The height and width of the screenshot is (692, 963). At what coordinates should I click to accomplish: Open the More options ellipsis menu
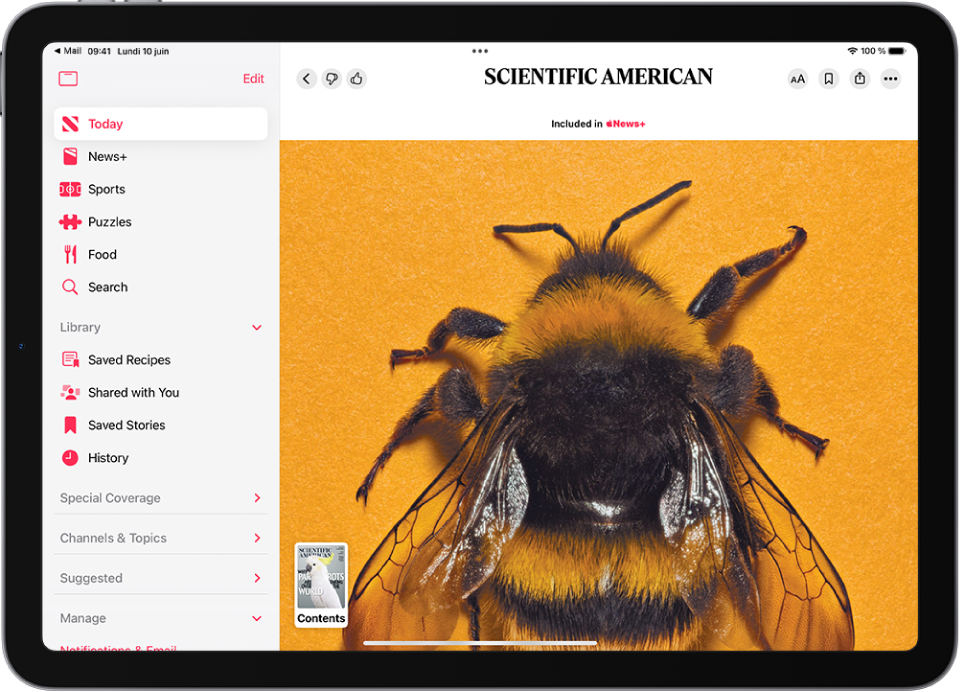click(x=890, y=78)
